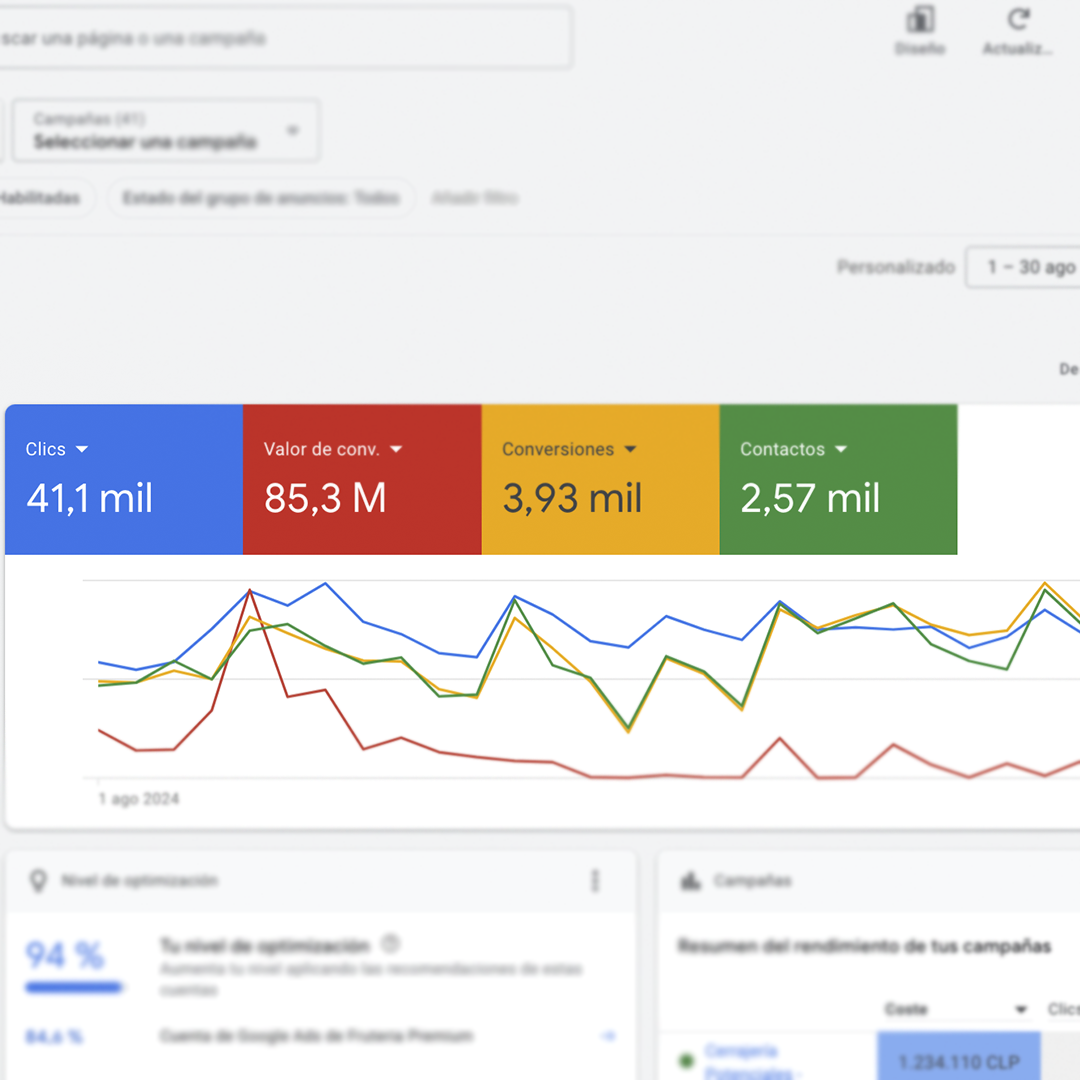The image size is (1080, 1080).
Task: Click the search page or campaign field
Action: tap(285, 38)
